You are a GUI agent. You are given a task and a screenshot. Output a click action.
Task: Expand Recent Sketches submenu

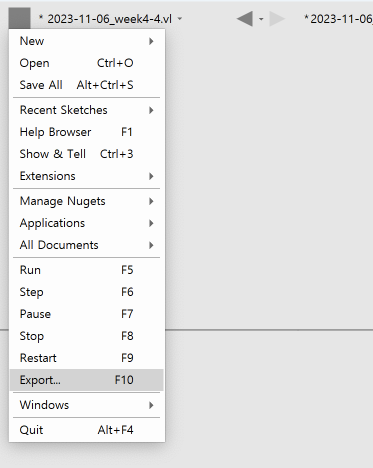(x=87, y=110)
